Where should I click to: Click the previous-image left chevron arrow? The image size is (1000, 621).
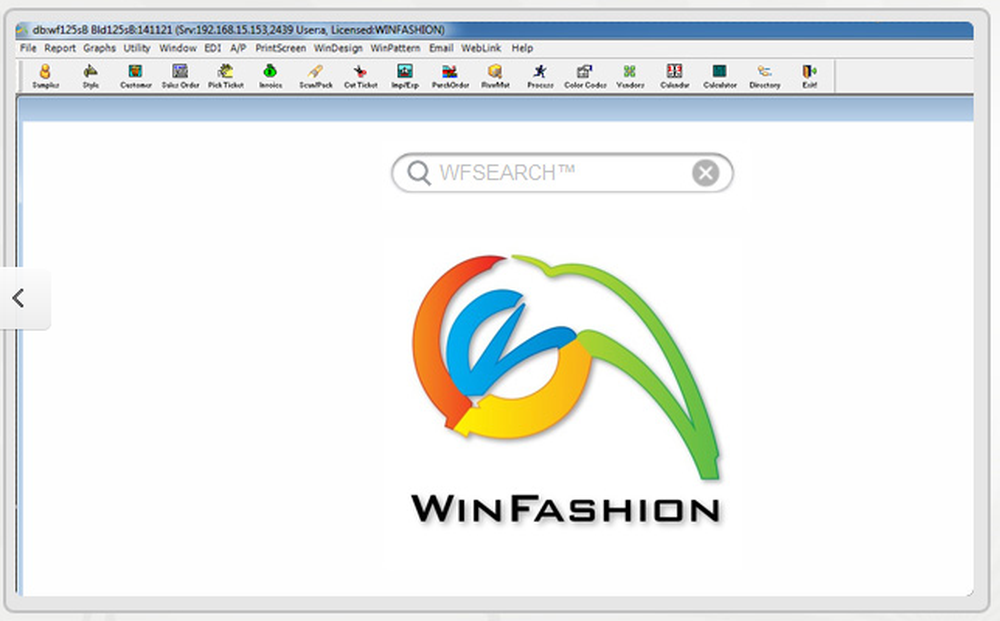click(19, 298)
